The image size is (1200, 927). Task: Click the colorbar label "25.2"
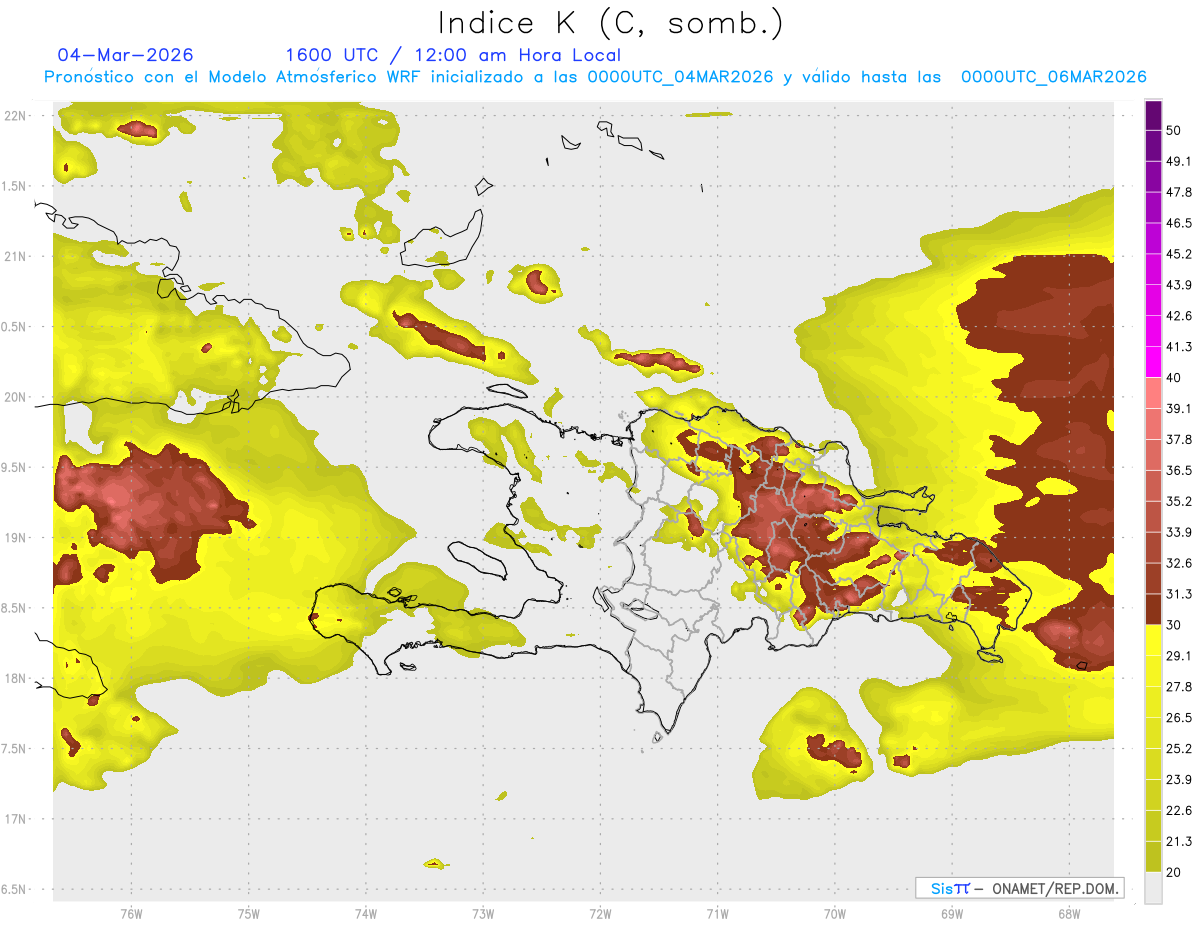(x=1179, y=749)
